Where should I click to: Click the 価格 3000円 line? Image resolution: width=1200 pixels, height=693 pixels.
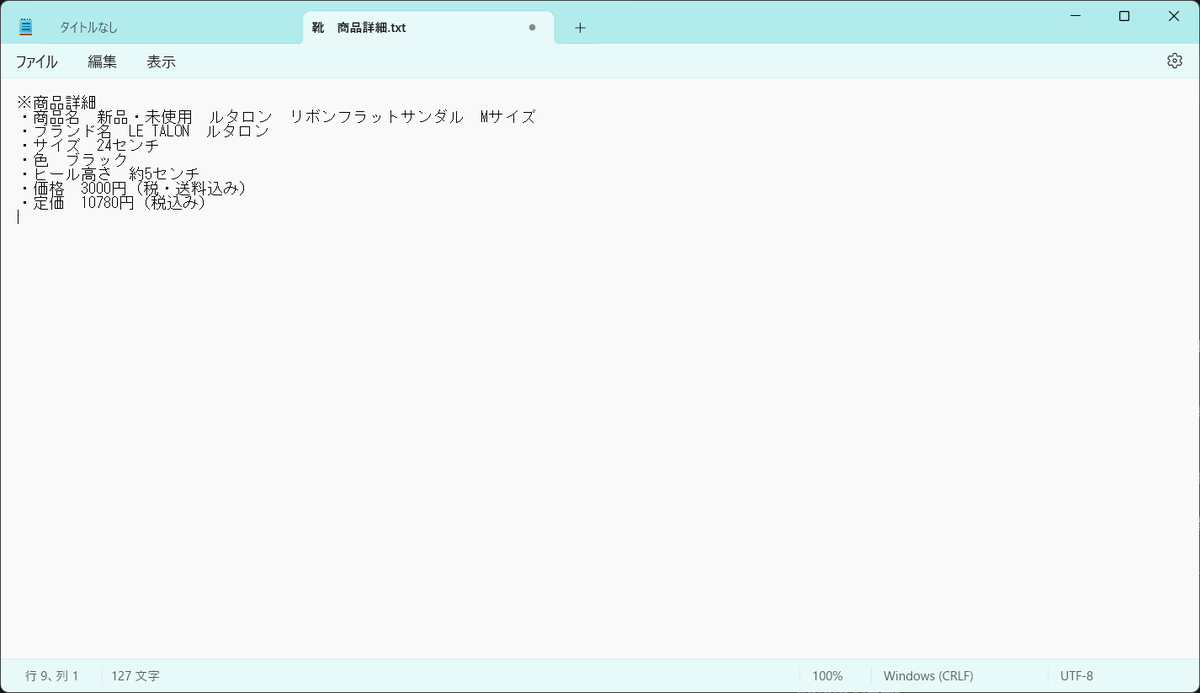click(x=132, y=189)
